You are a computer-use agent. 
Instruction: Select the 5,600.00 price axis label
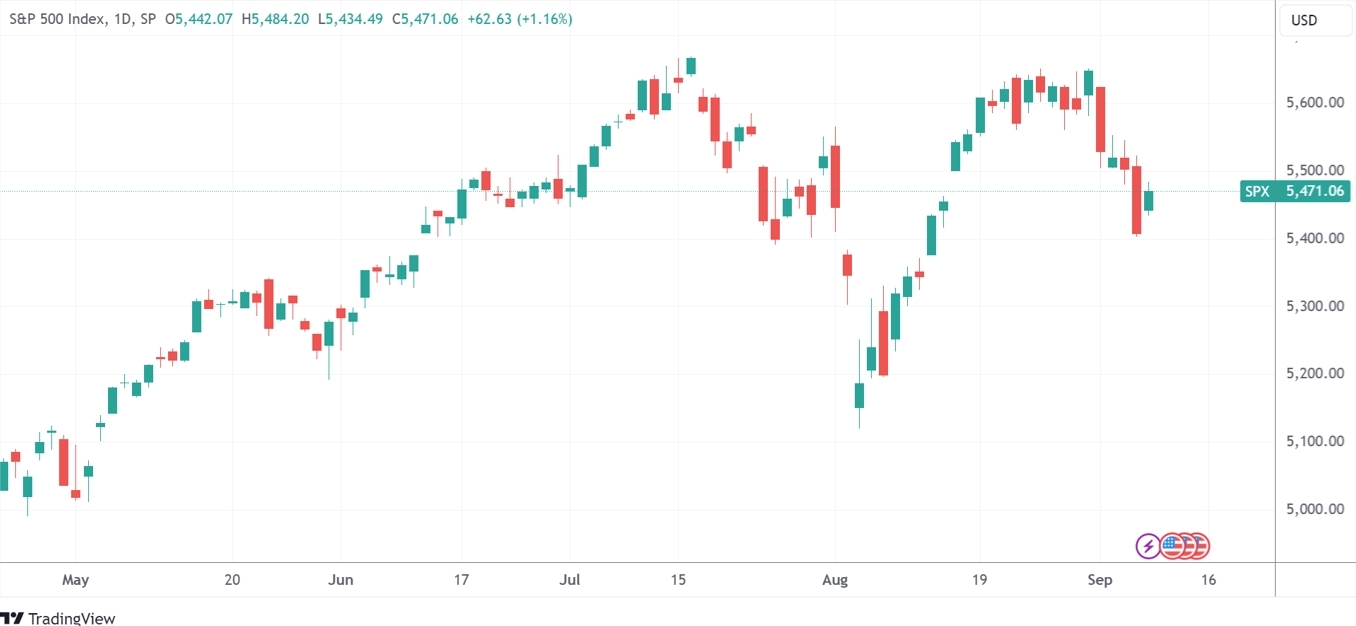(x=1313, y=103)
